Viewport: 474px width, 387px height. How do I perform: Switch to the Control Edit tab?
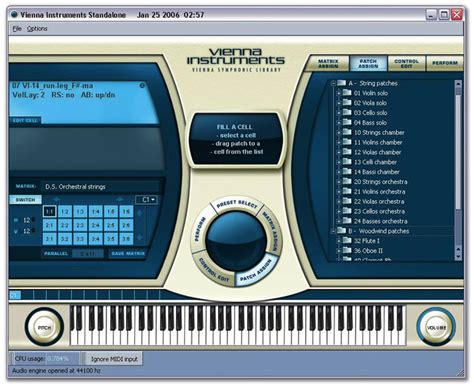tap(406, 63)
